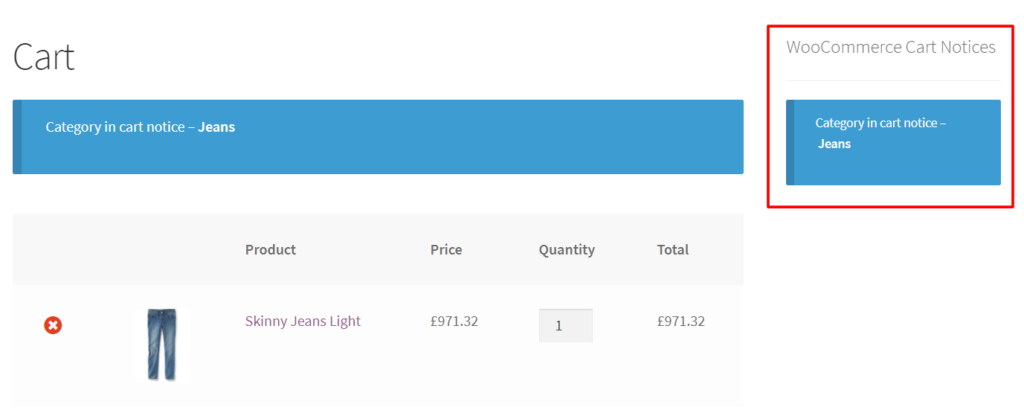Open the blue jeans product thumbnail
This screenshot has height=416, width=1024.
coord(161,345)
